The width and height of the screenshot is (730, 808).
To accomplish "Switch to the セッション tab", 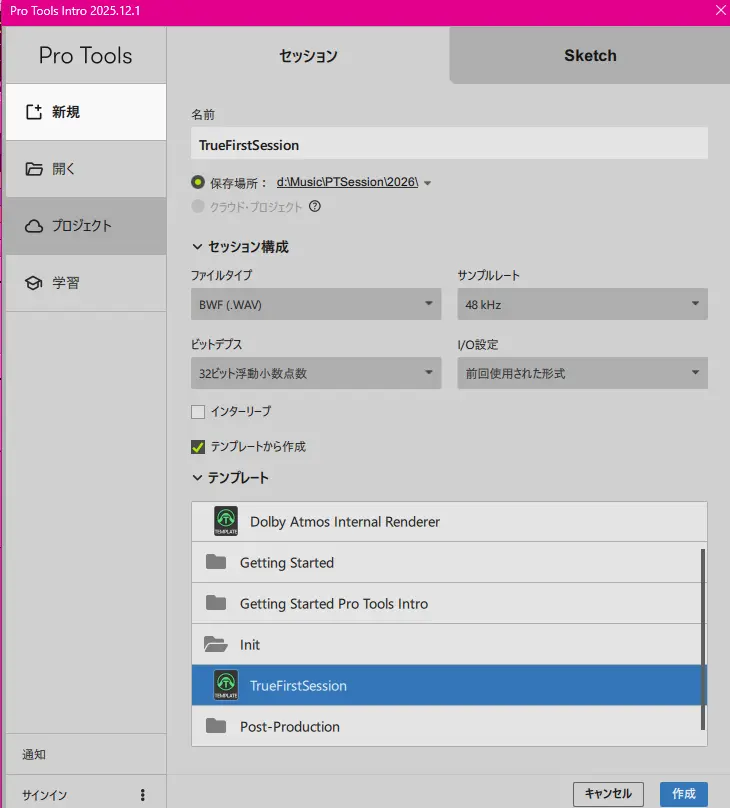I will [308, 56].
